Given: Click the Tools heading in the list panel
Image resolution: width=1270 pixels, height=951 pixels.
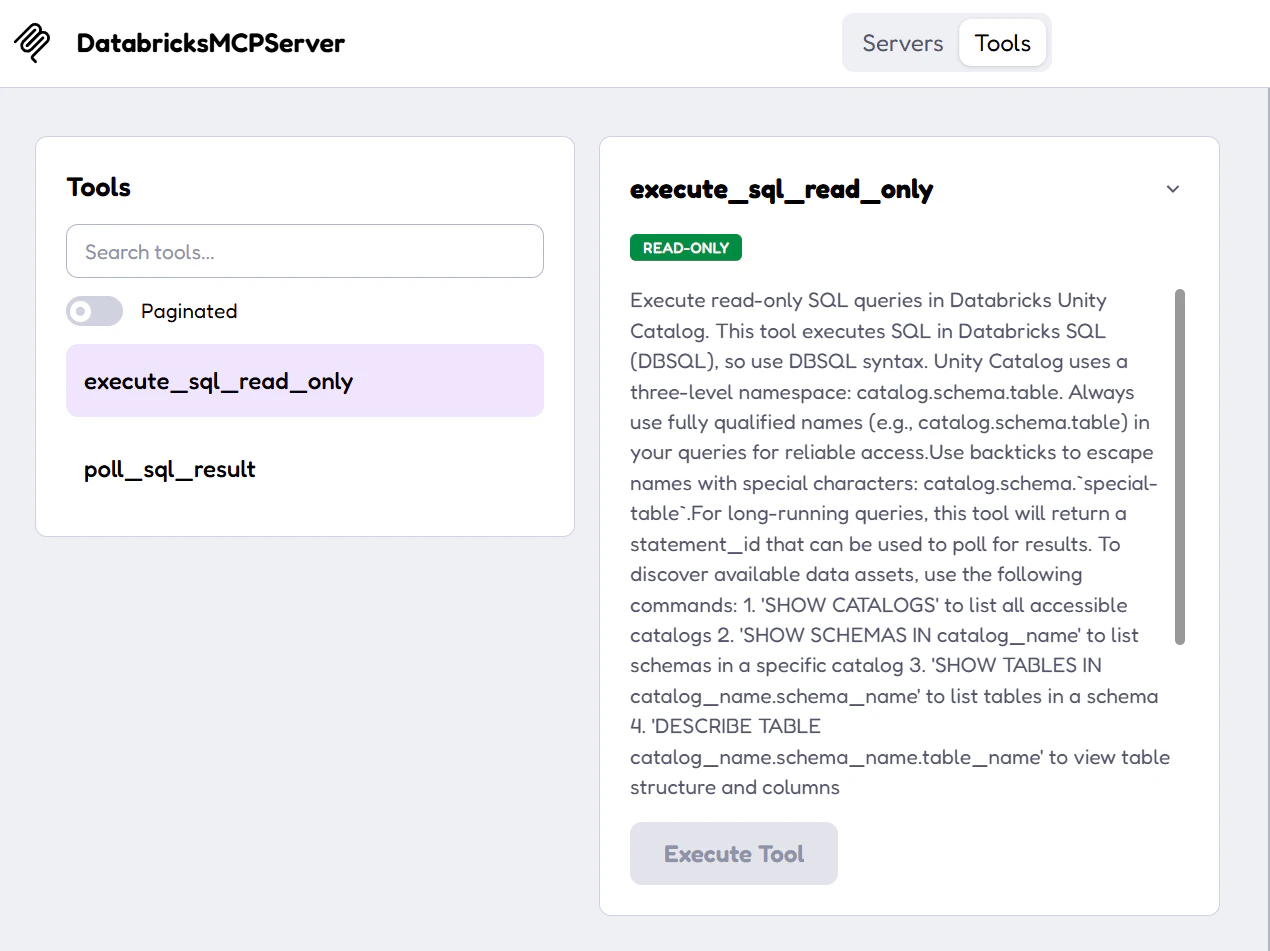Looking at the screenshot, I should (99, 187).
